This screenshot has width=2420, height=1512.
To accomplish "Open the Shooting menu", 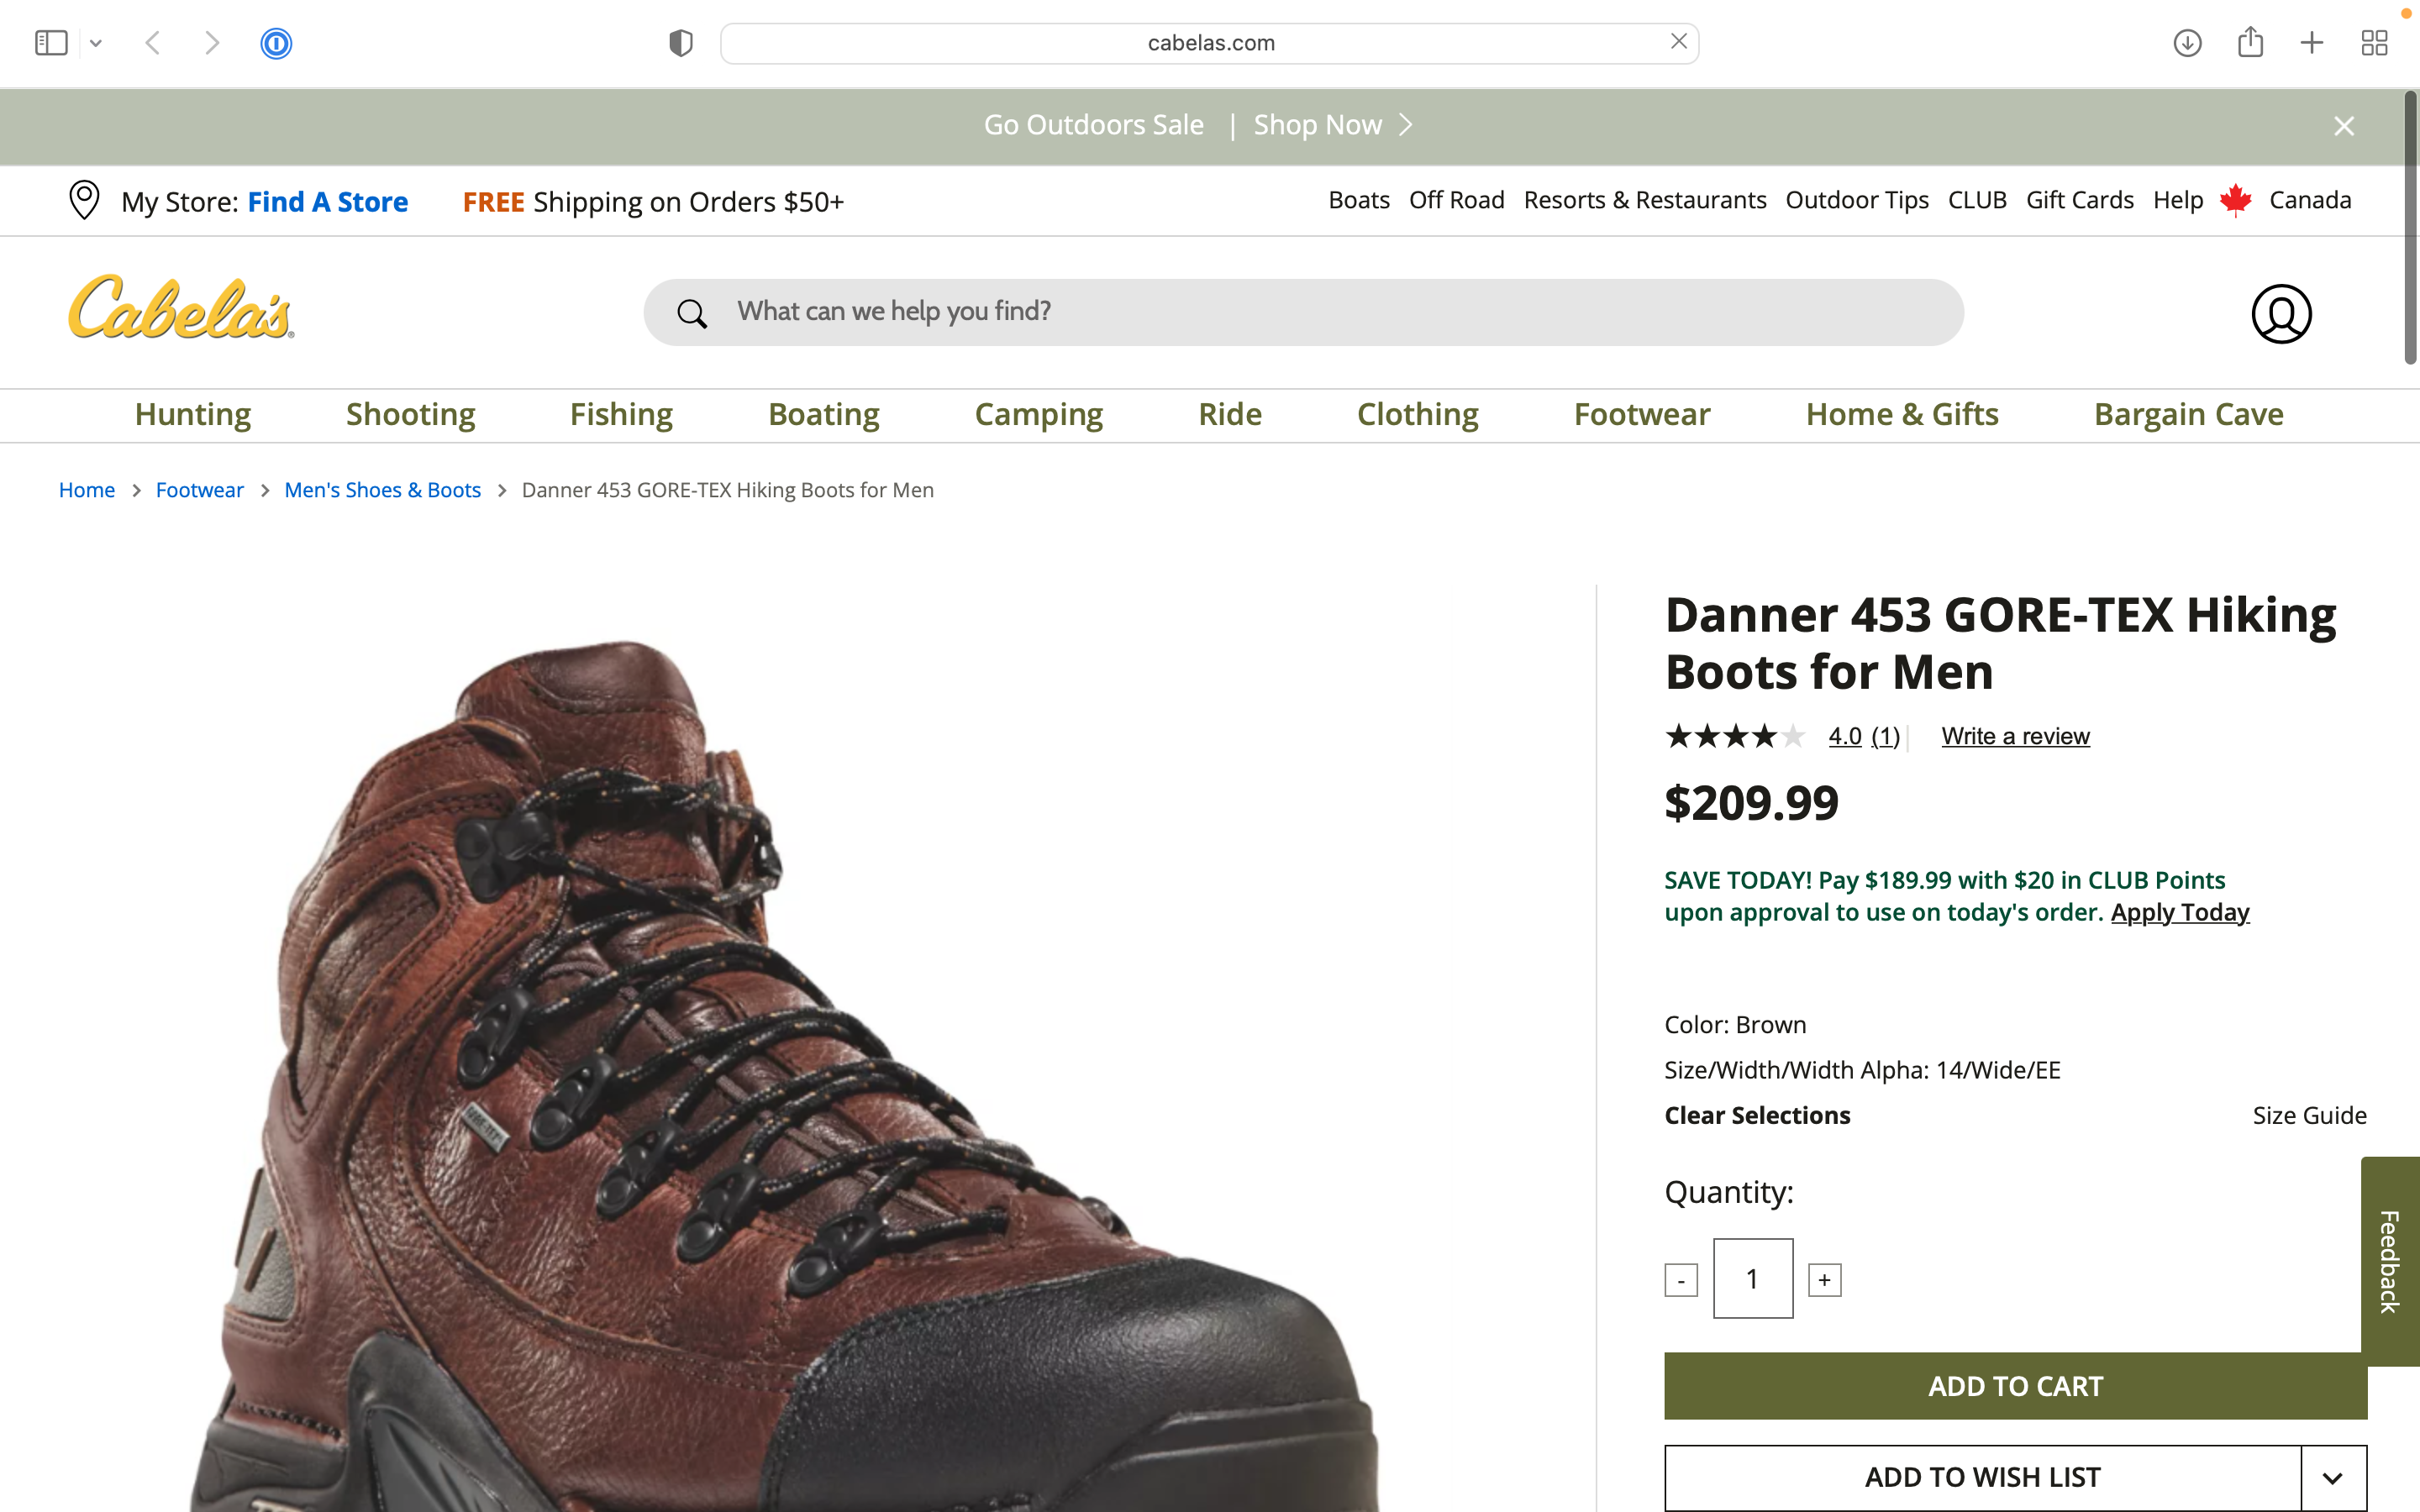I will tap(410, 414).
